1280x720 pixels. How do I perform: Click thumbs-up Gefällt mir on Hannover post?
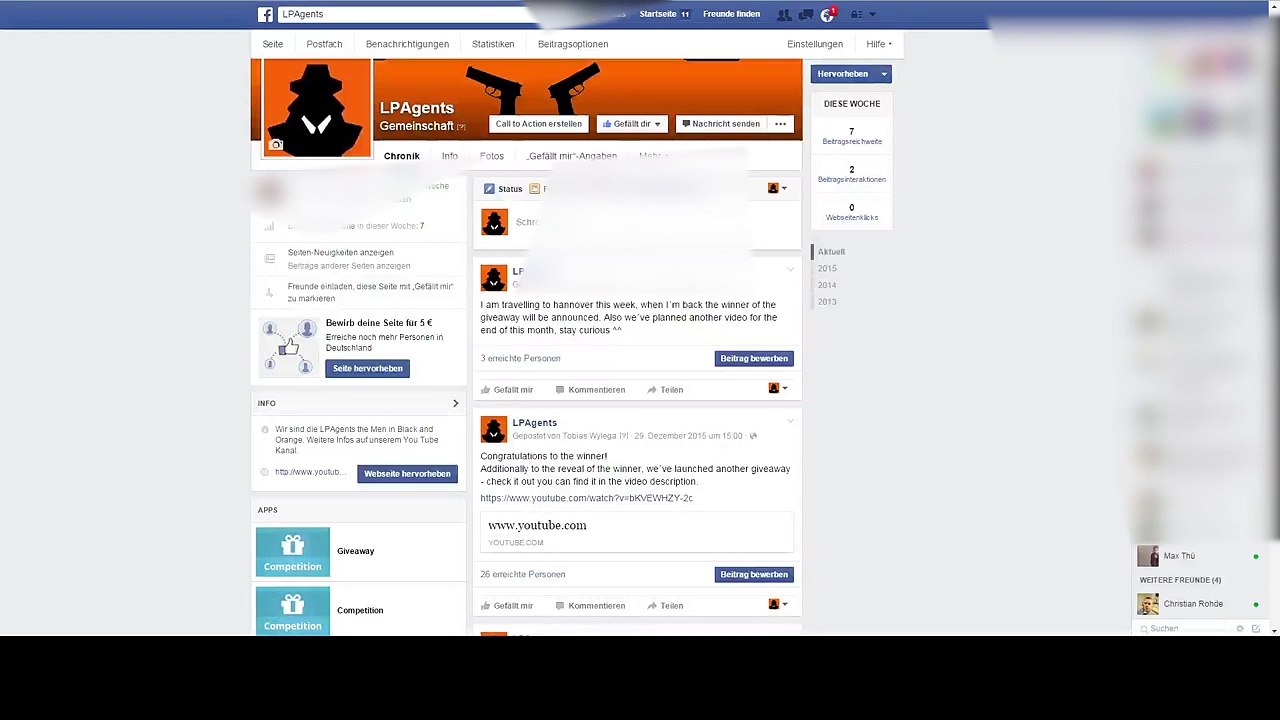507,390
